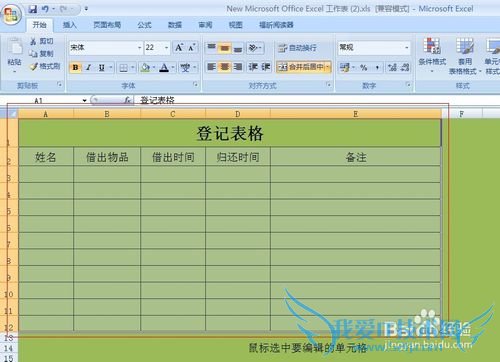The image size is (500, 362).
Task: Open the 福昕阅读器 (Foxit Reader) tab
Action: (x=276, y=25)
